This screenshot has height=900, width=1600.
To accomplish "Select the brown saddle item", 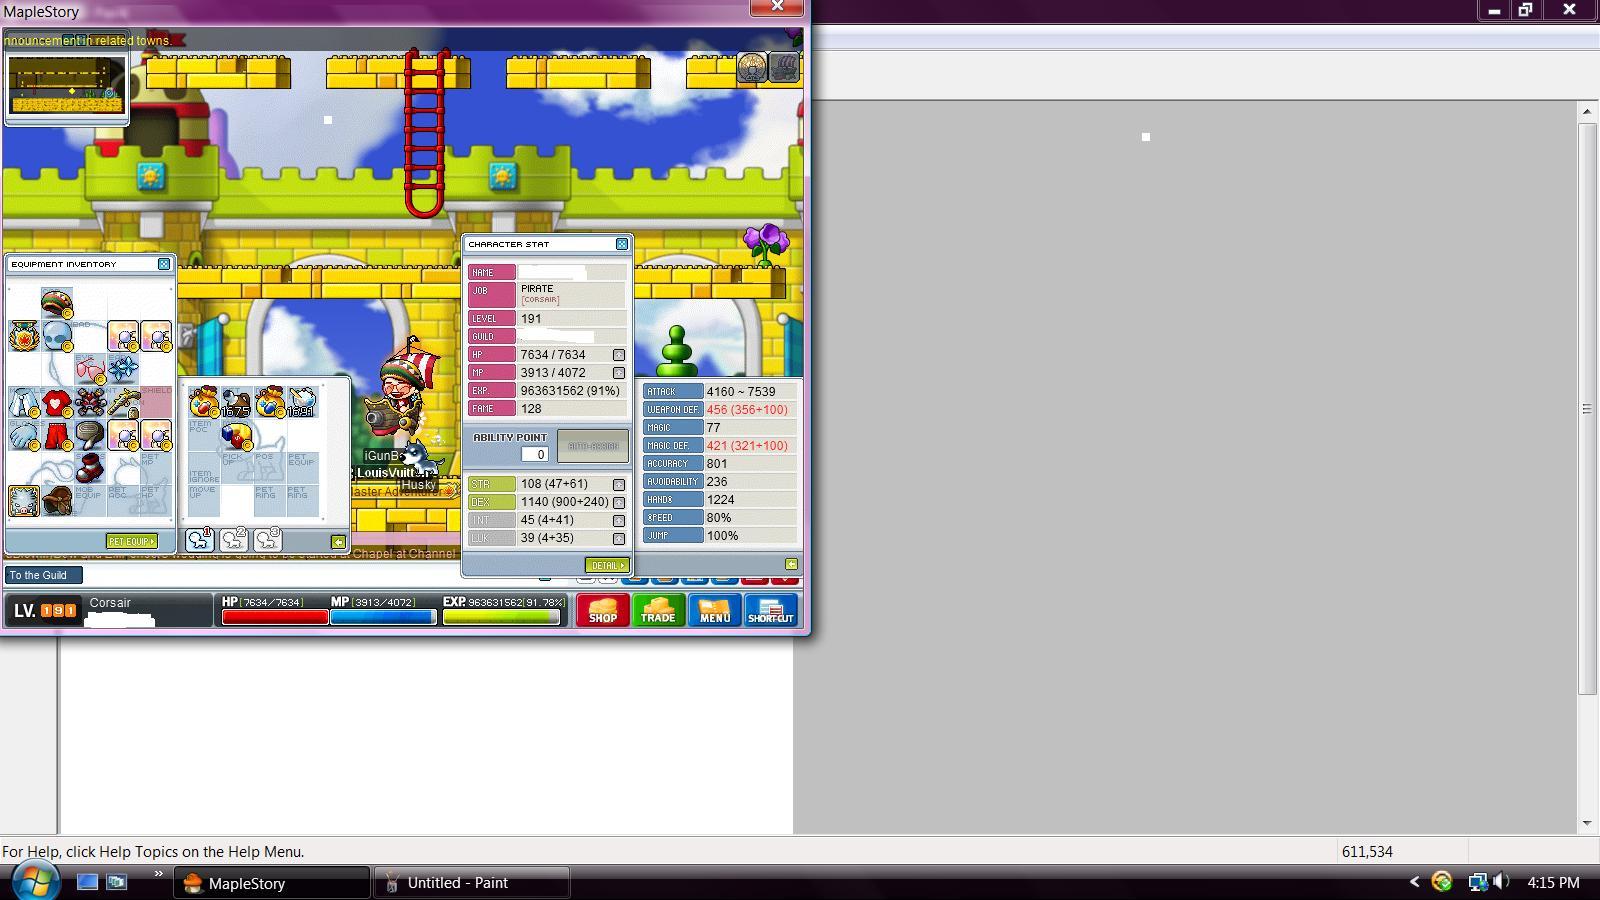I will [57, 501].
